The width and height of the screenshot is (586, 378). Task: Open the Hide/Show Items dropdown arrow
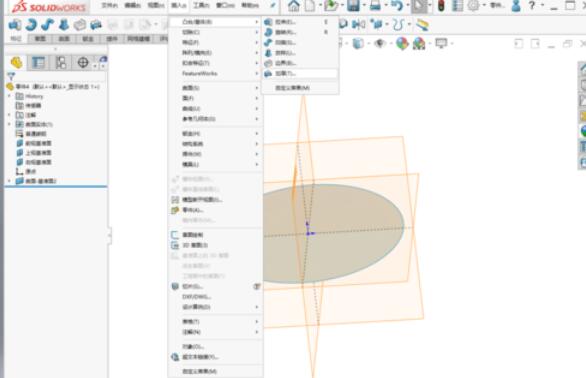tap(391, 44)
